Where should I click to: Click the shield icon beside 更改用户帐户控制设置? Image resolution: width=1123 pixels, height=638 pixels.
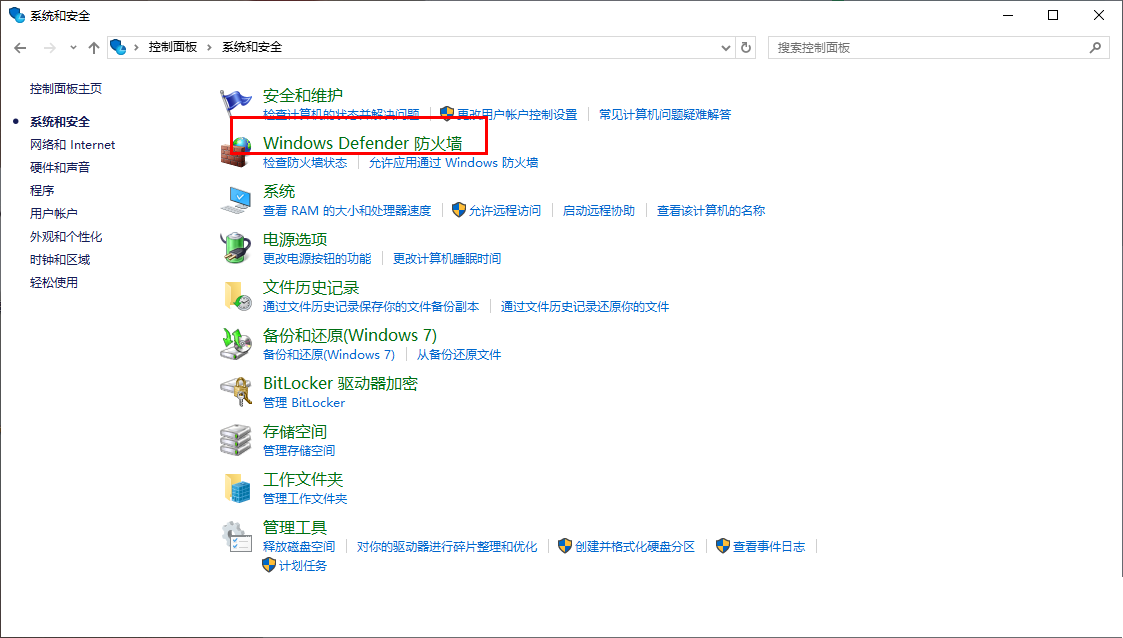[x=447, y=114]
